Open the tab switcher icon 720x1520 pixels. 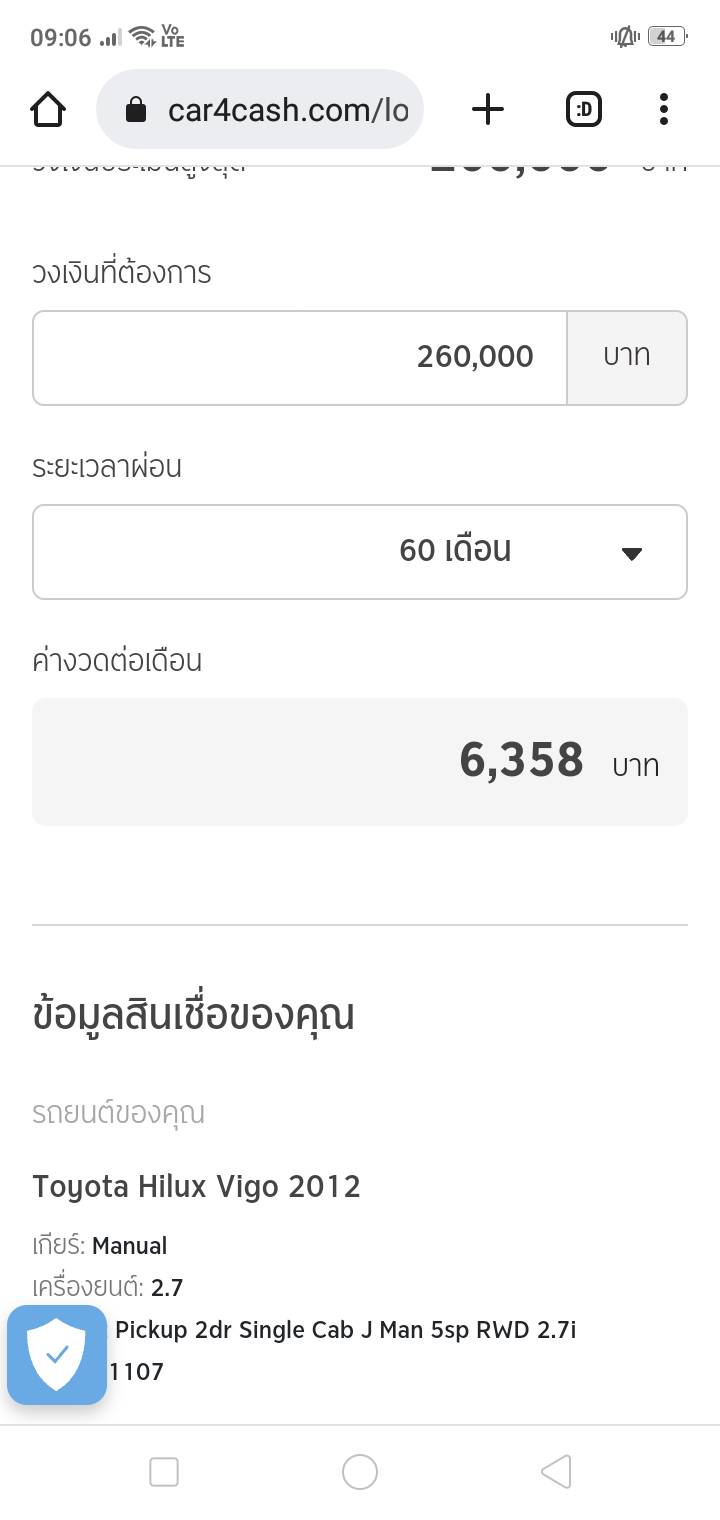tap(584, 109)
